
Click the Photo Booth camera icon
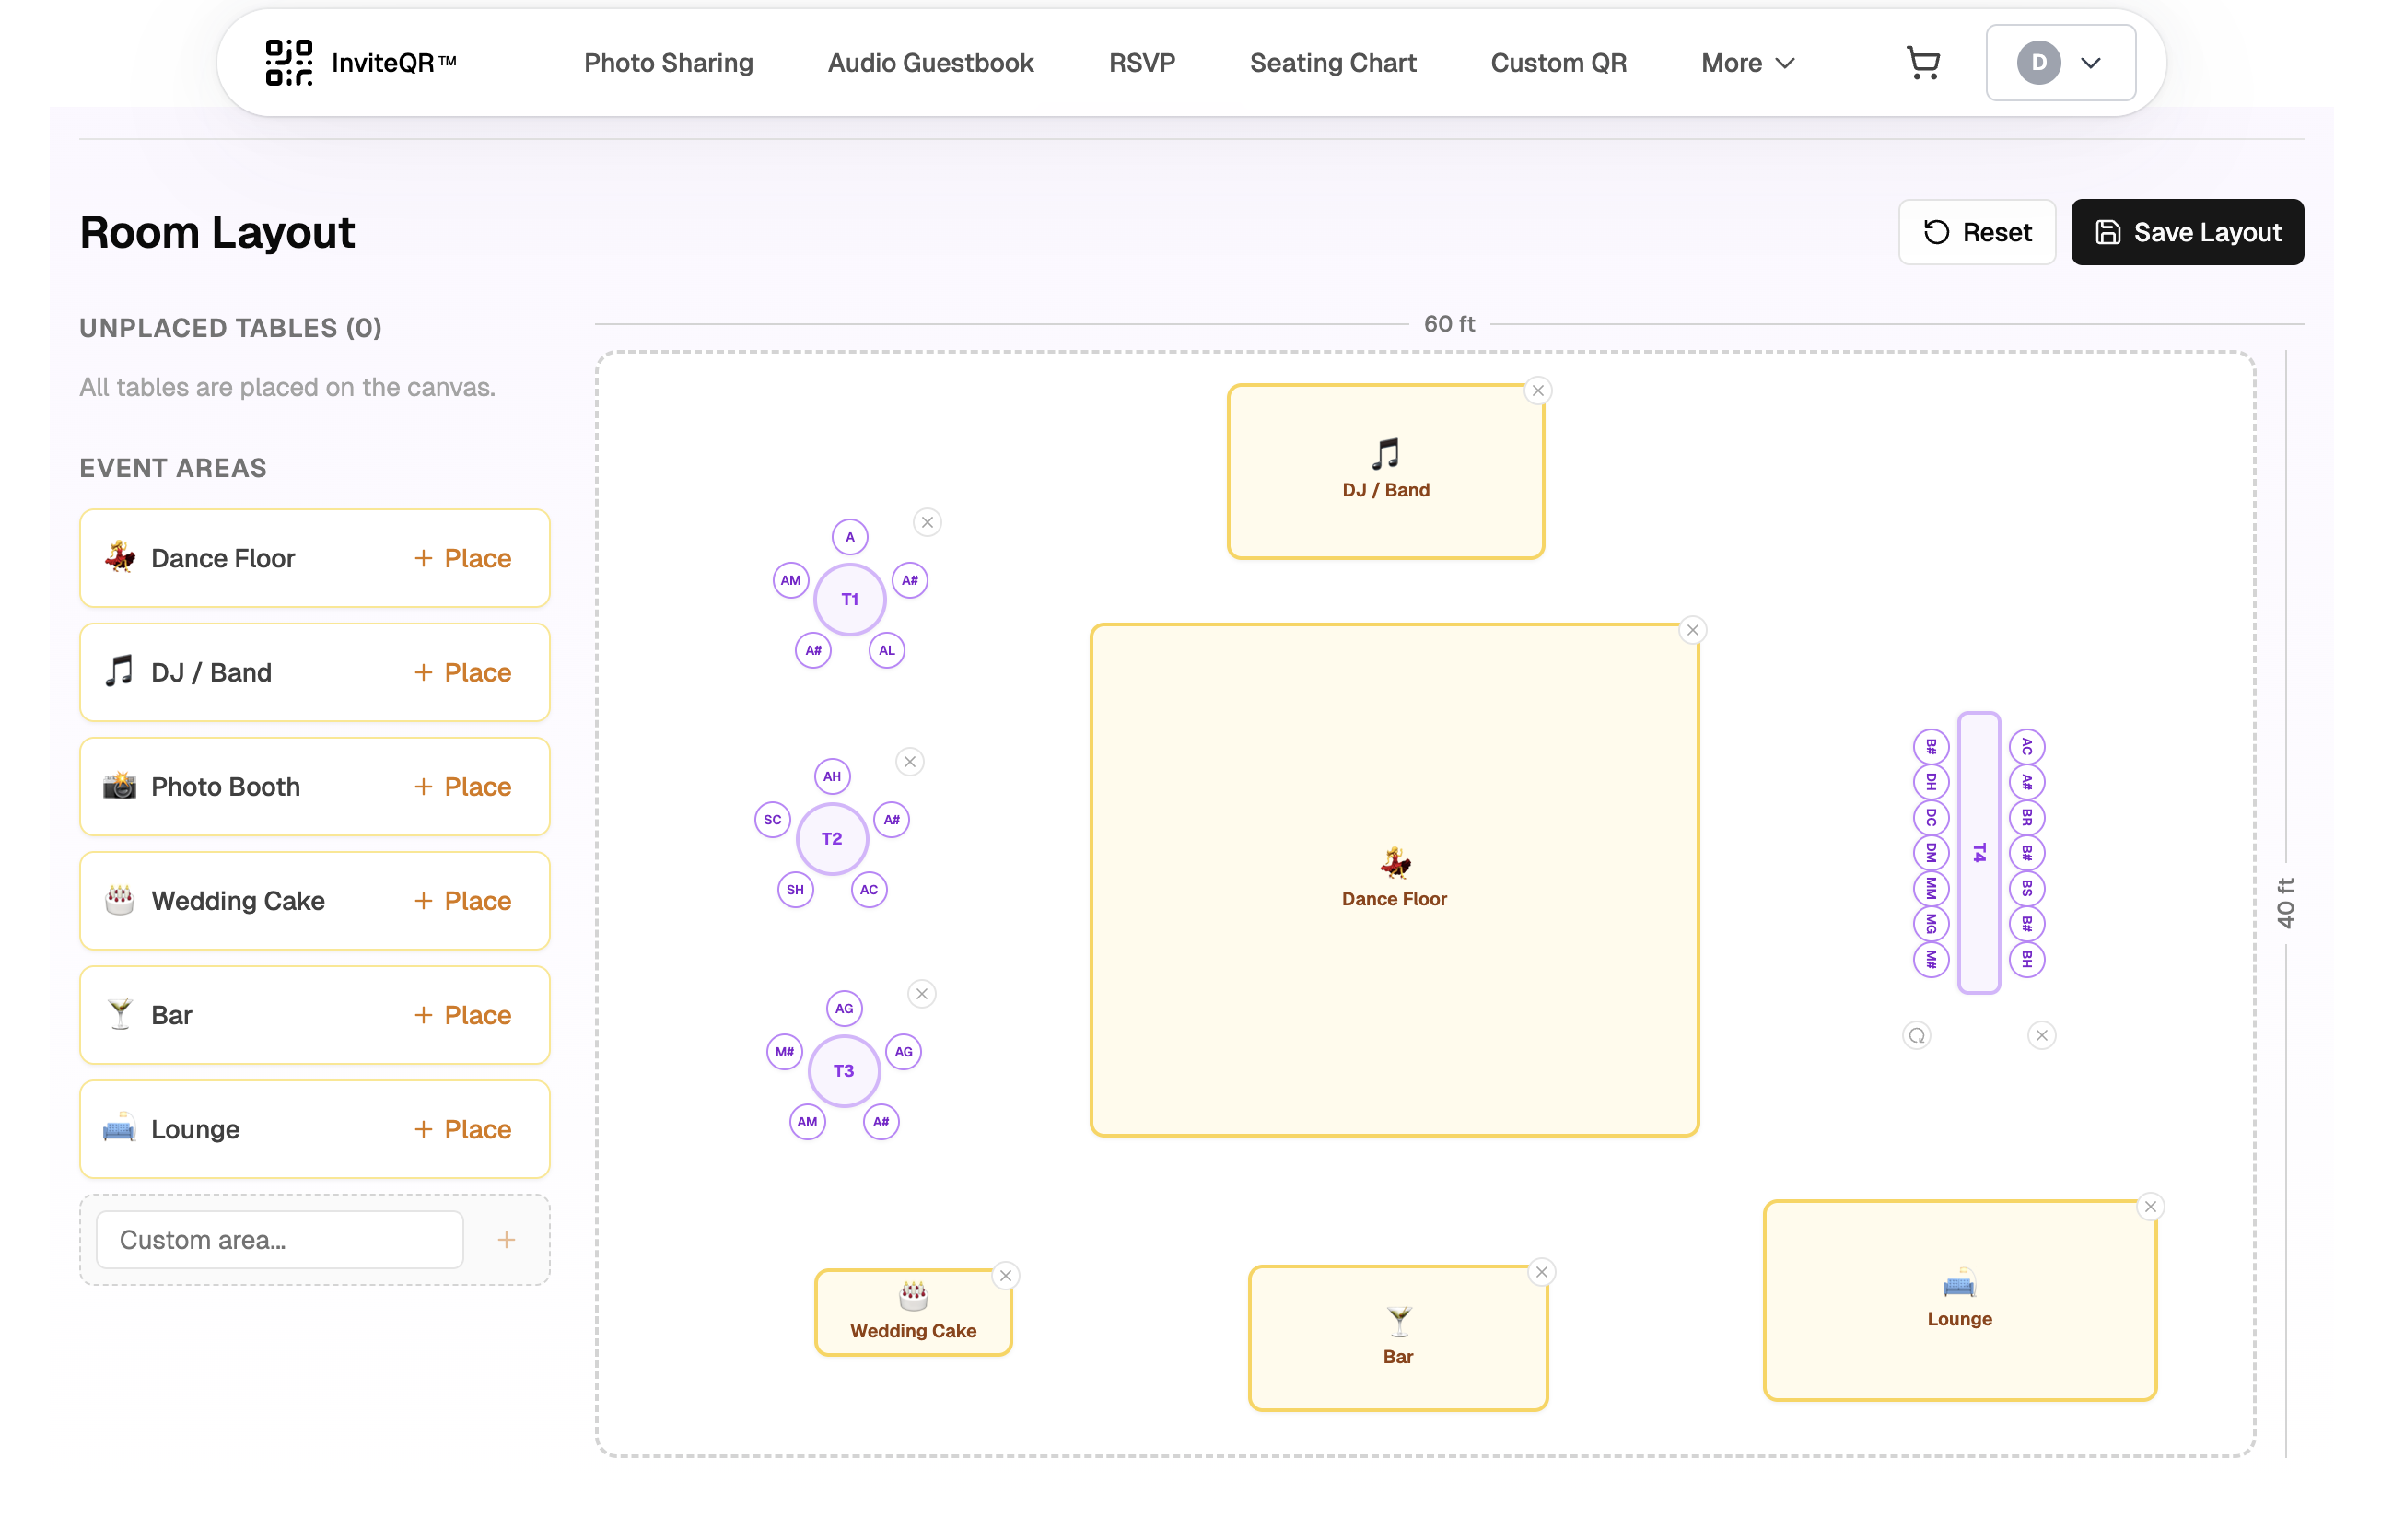pos(119,786)
